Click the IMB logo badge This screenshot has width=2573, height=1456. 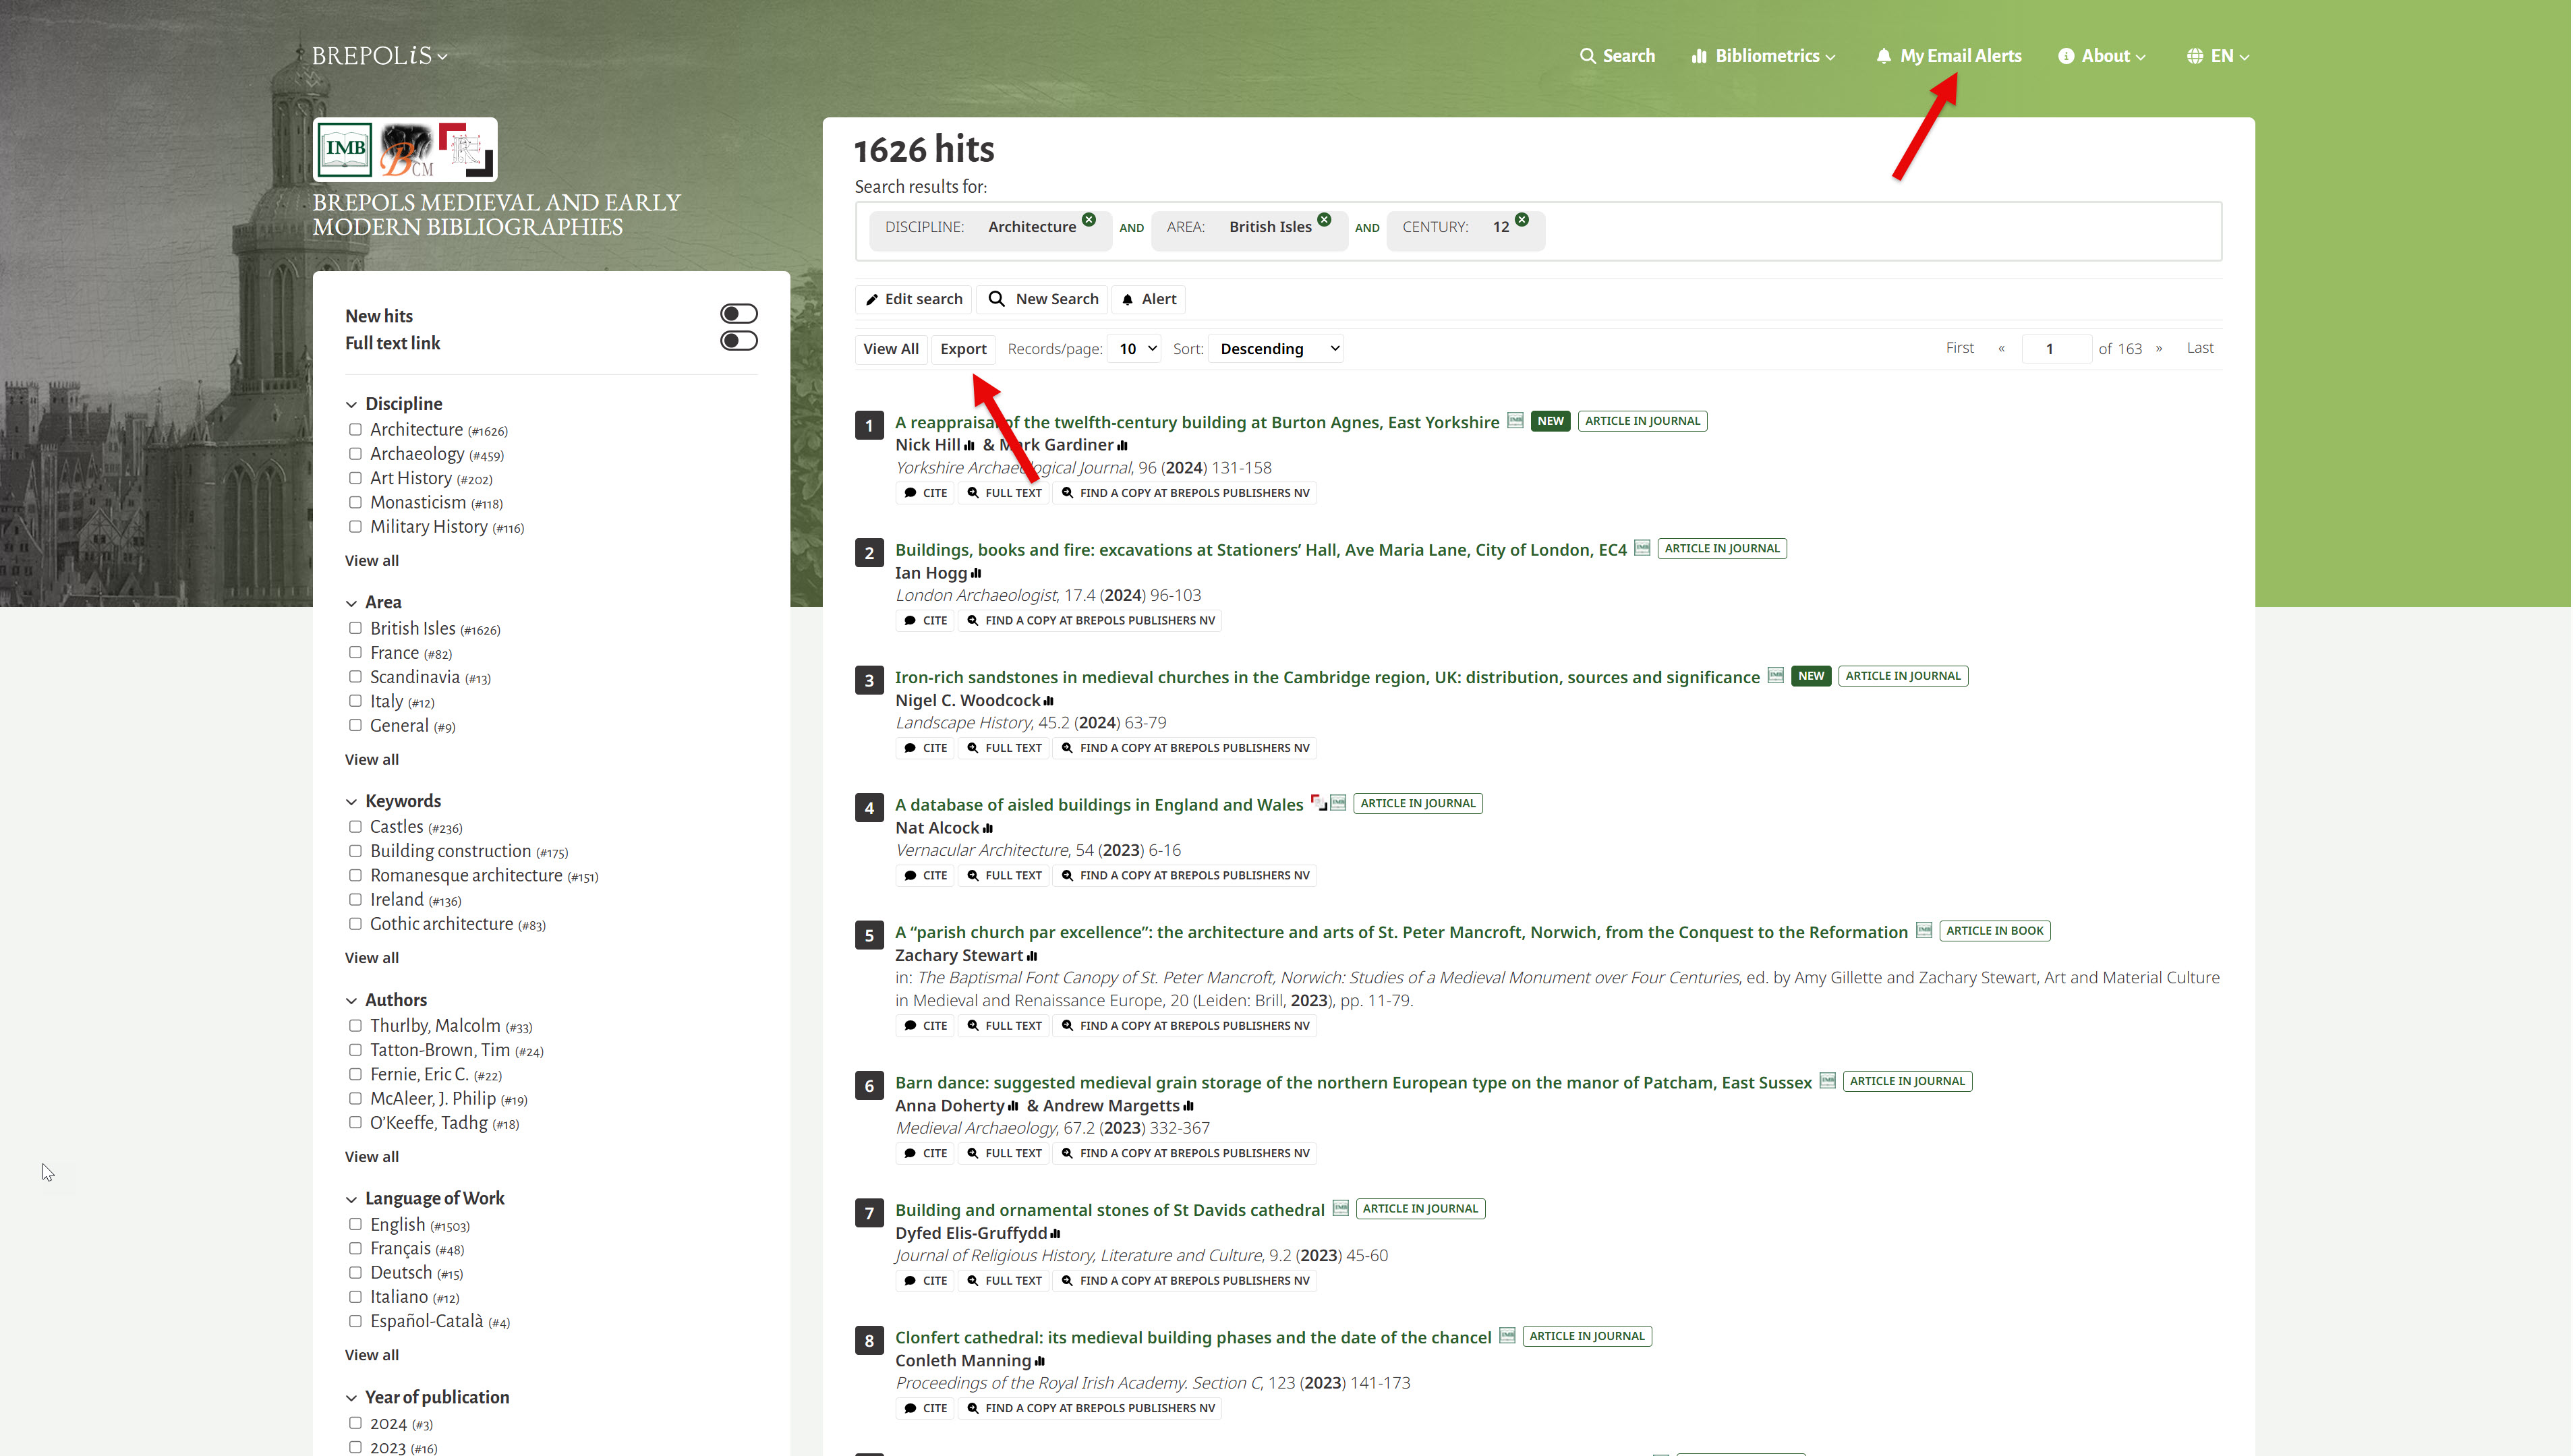[345, 149]
